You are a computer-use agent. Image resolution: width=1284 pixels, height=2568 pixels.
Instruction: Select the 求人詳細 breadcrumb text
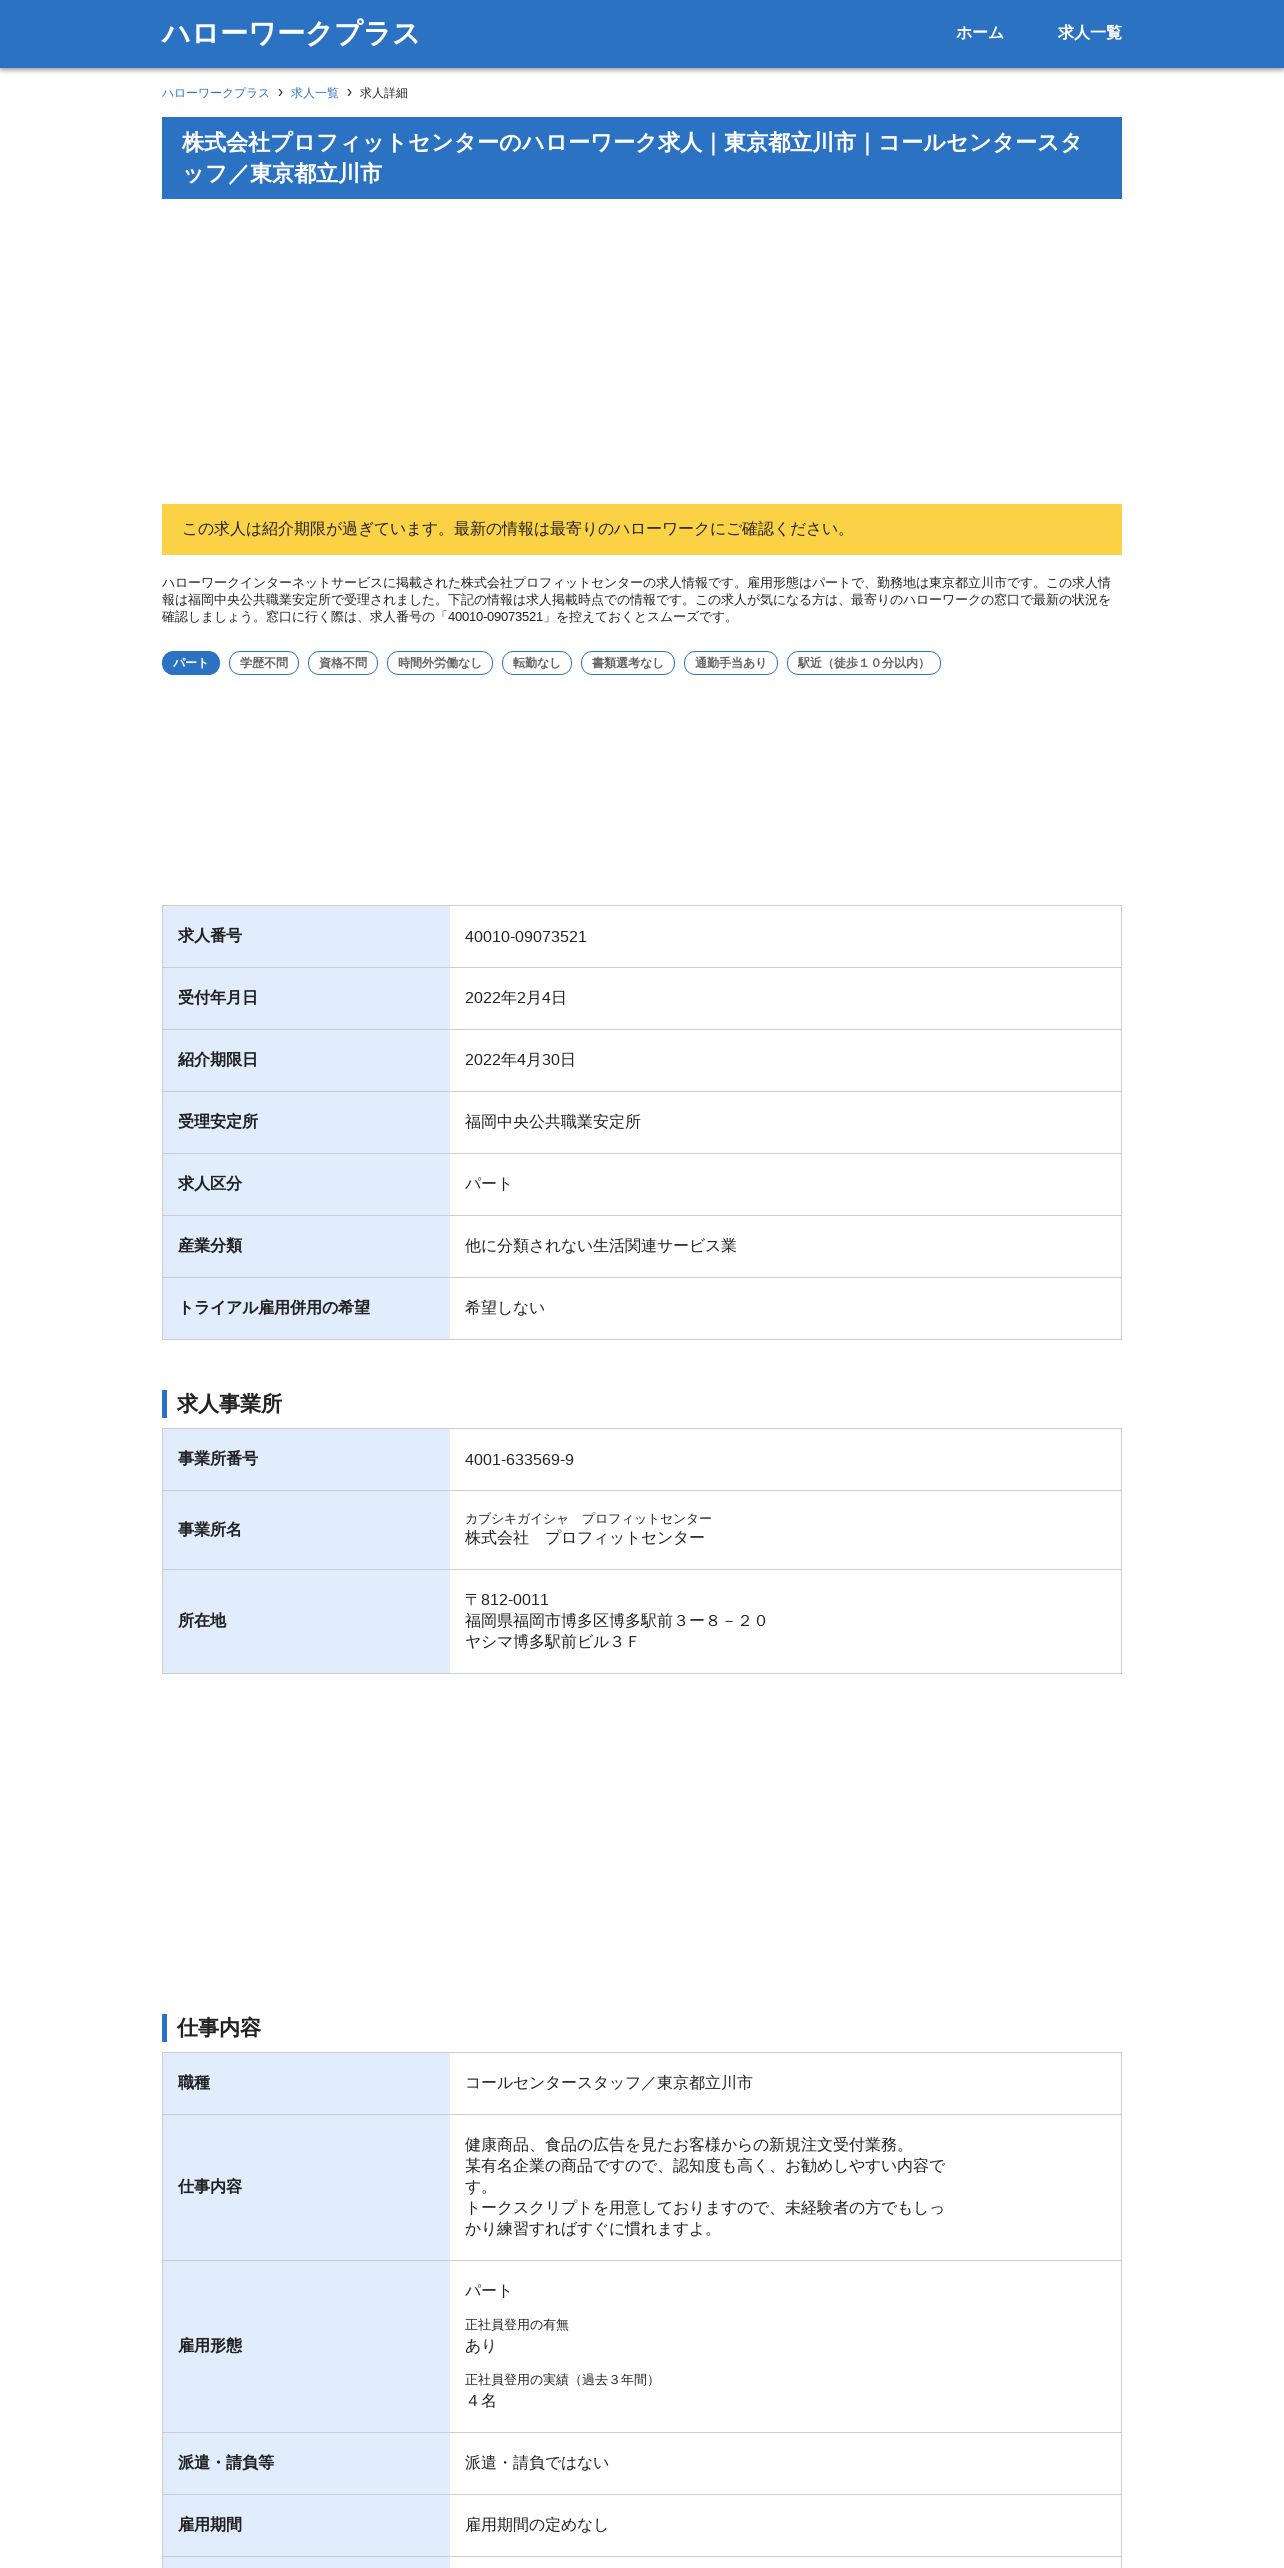pyautogui.click(x=384, y=93)
